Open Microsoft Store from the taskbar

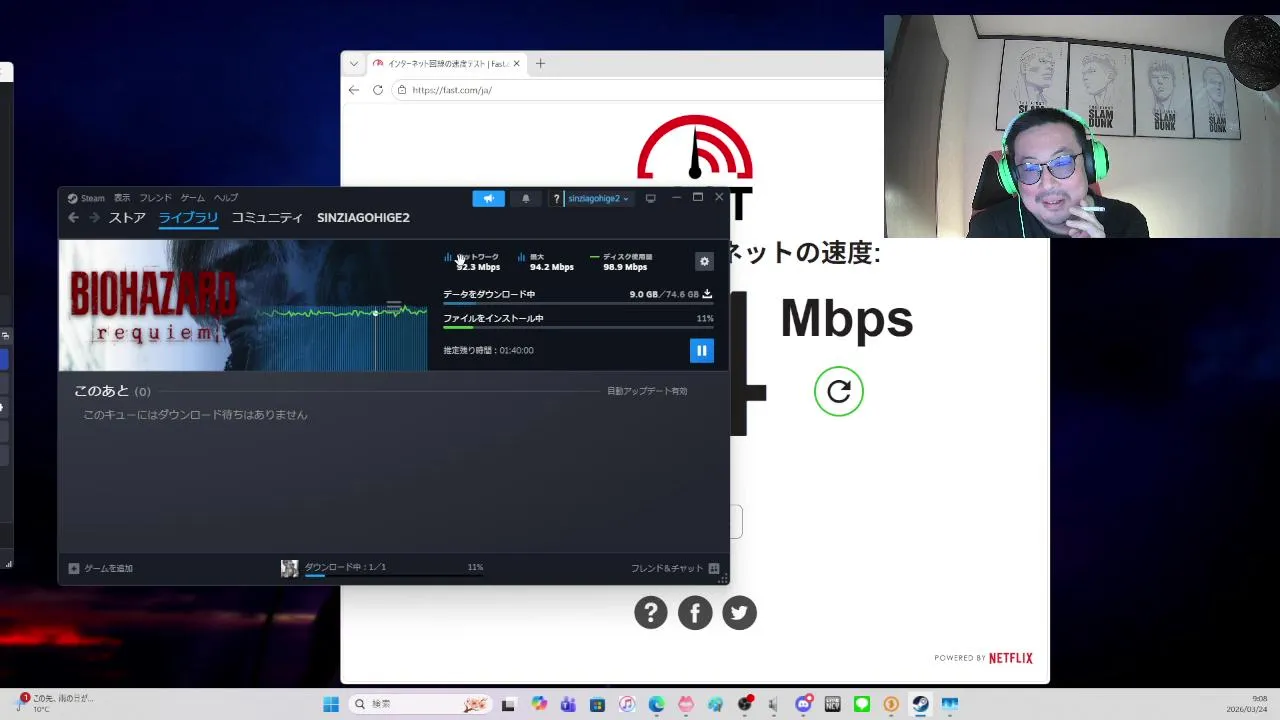(x=597, y=704)
